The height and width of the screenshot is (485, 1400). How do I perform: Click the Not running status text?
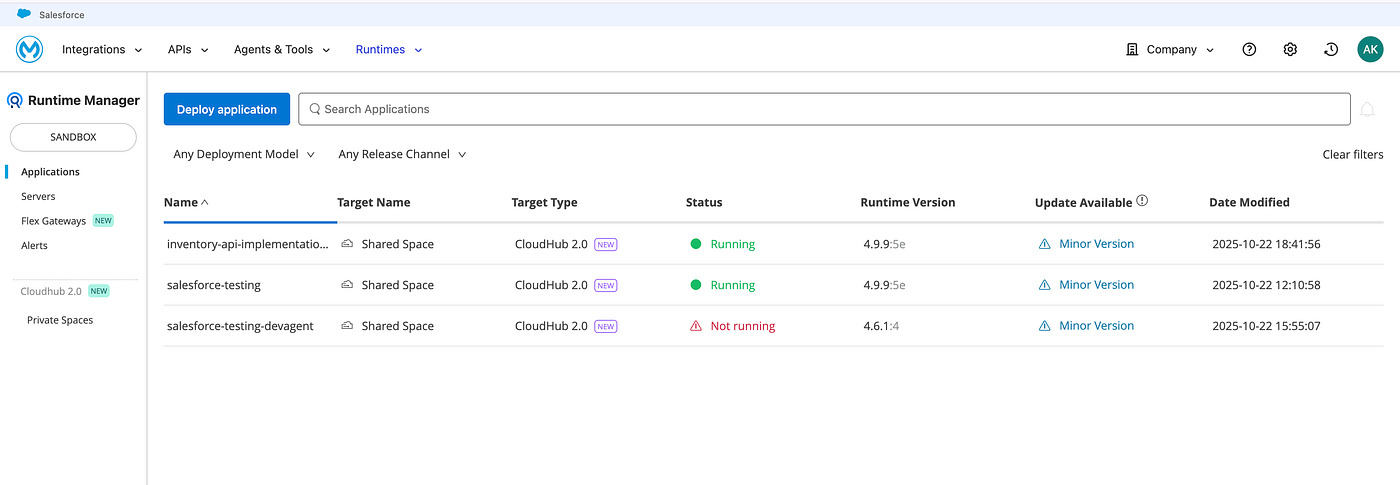click(x=743, y=326)
